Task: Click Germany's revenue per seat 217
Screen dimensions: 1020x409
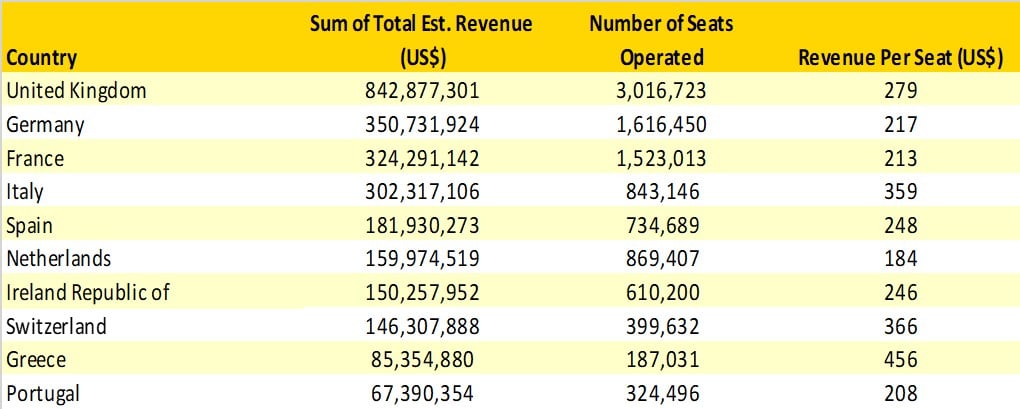Action: click(x=900, y=125)
